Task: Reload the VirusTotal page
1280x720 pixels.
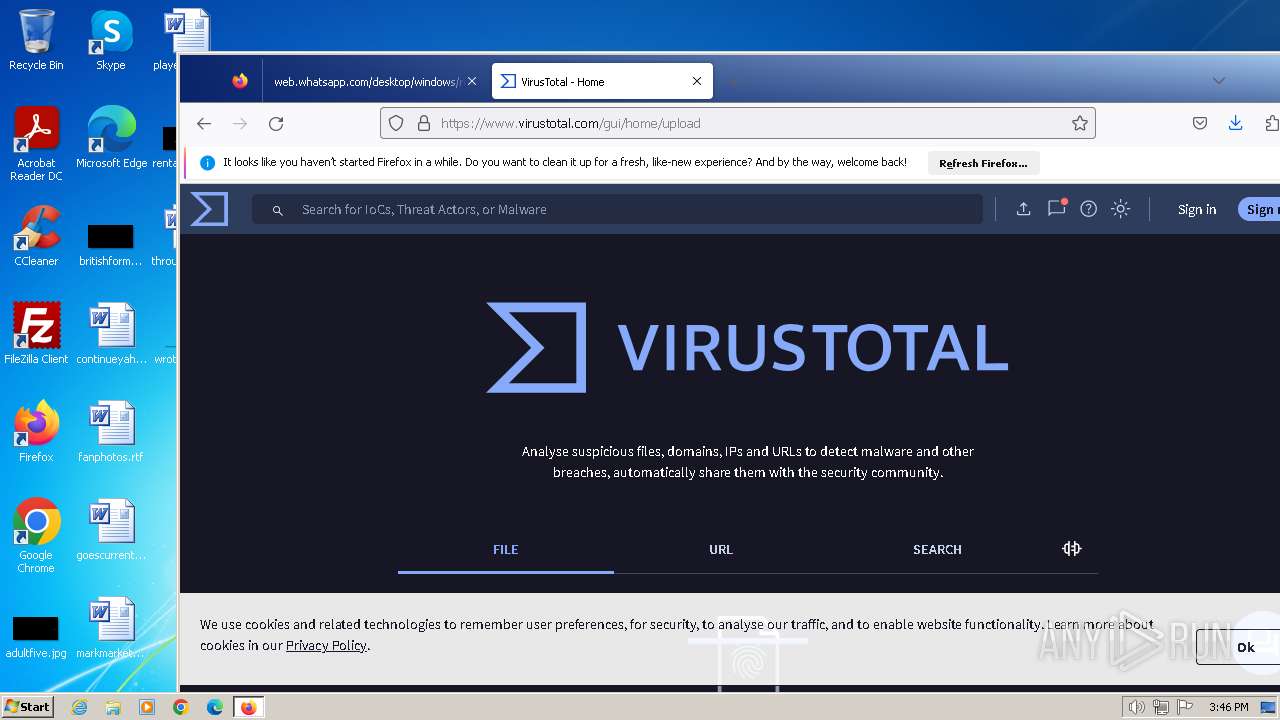Action: coord(276,123)
